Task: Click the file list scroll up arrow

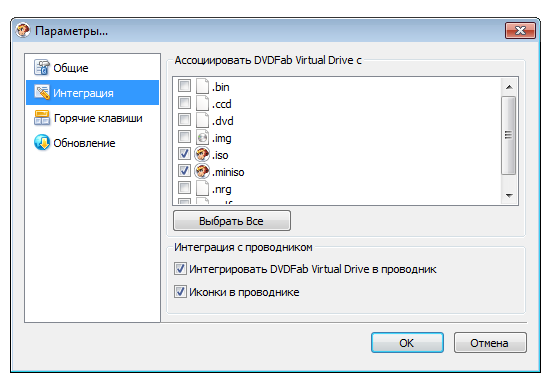Action: pos(509,86)
